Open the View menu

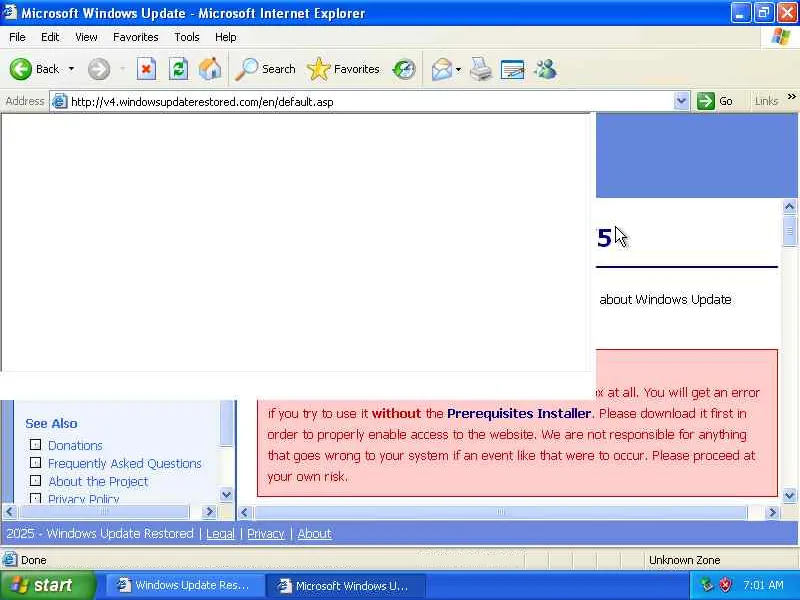click(x=86, y=37)
